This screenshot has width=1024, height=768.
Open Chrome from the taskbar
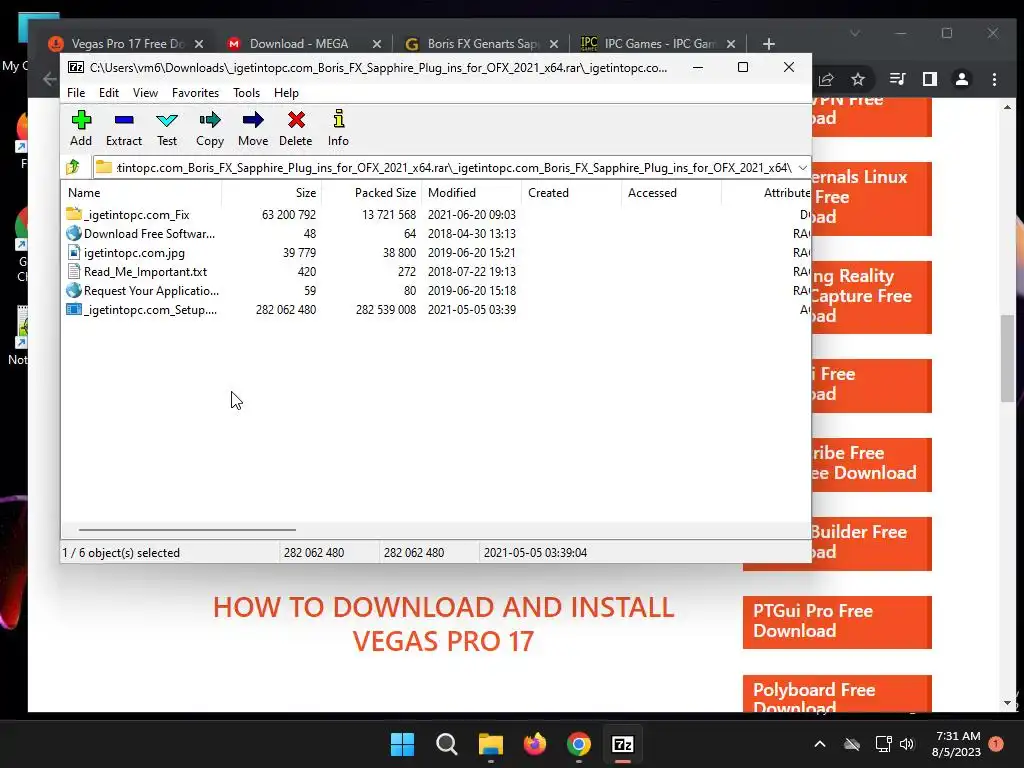(x=579, y=744)
